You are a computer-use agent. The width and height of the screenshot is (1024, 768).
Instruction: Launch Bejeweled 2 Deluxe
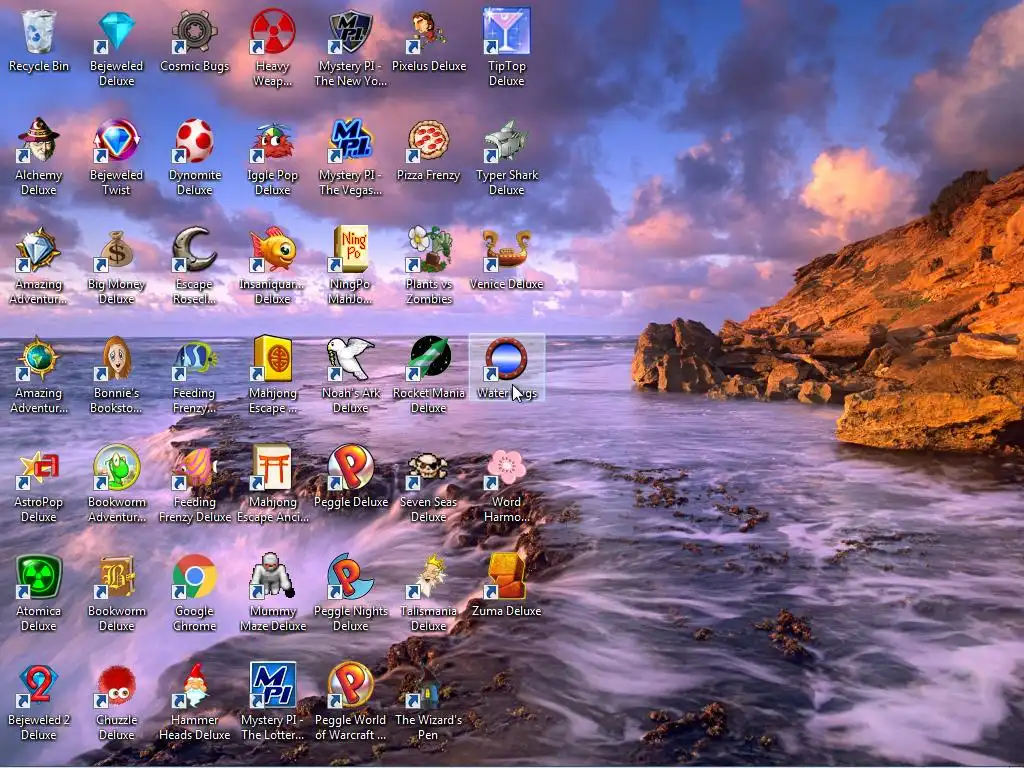(x=39, y=686)
